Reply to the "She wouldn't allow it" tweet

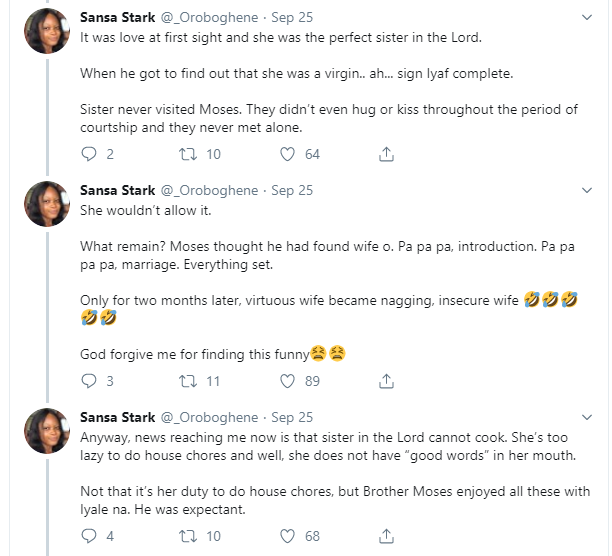(x=88, y=381)
